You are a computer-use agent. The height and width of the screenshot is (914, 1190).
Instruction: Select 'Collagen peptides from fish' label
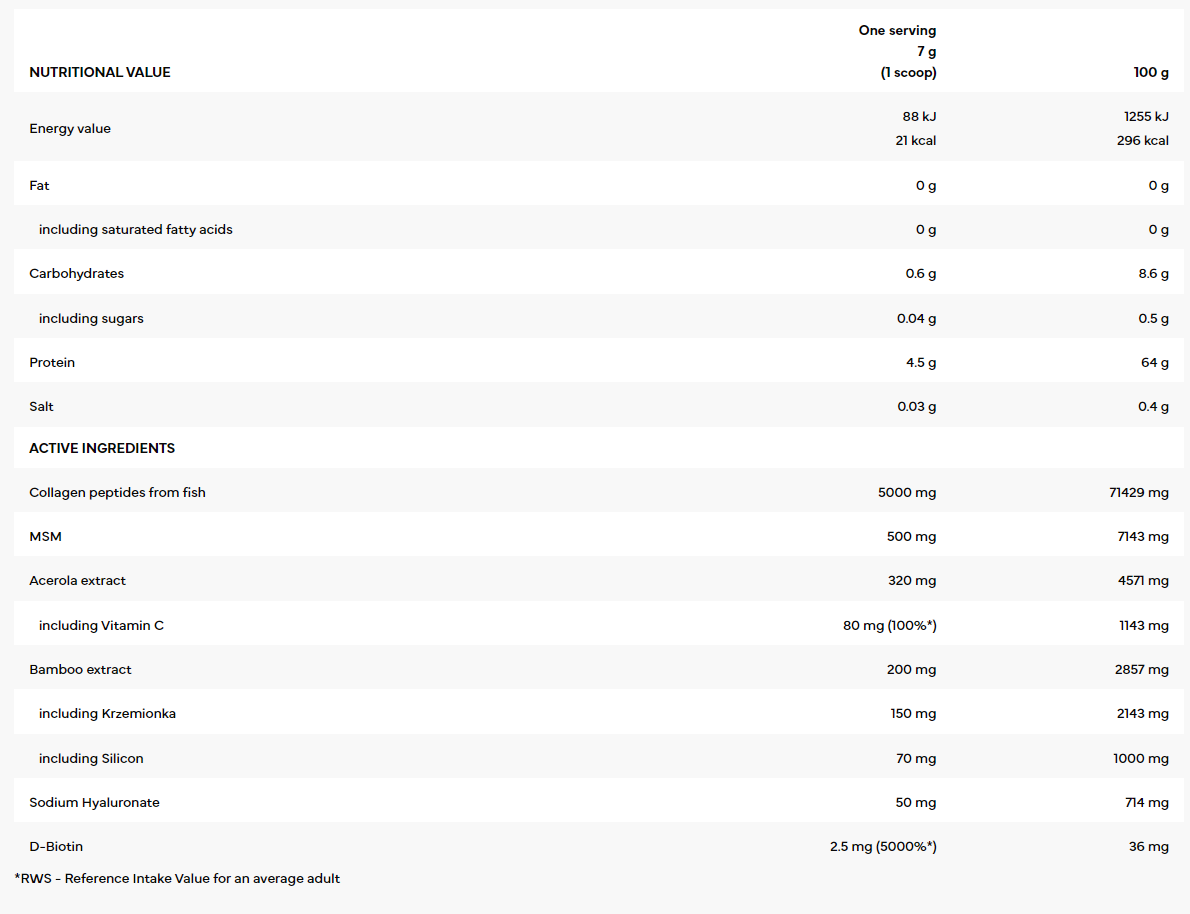click(117, 492)
